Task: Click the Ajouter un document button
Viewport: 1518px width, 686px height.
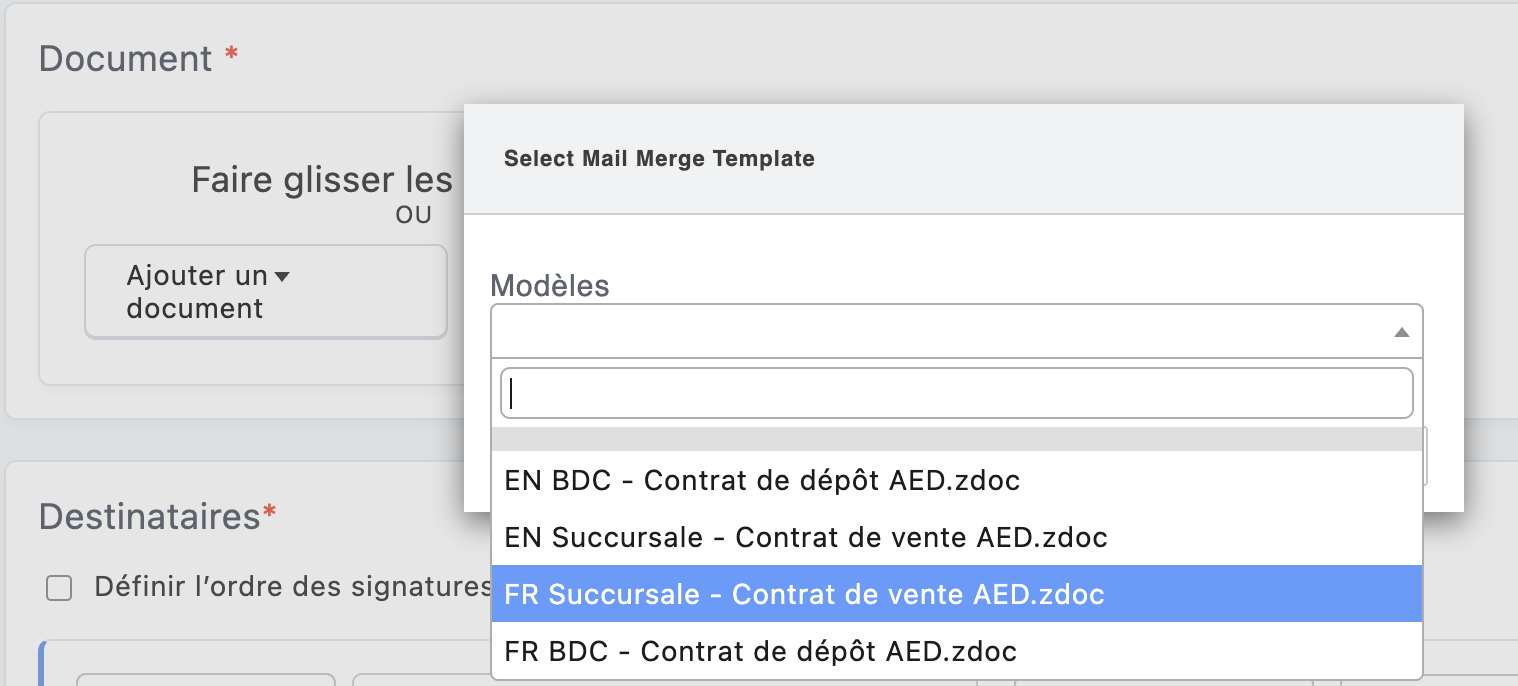Action: (x=198, y=291)
